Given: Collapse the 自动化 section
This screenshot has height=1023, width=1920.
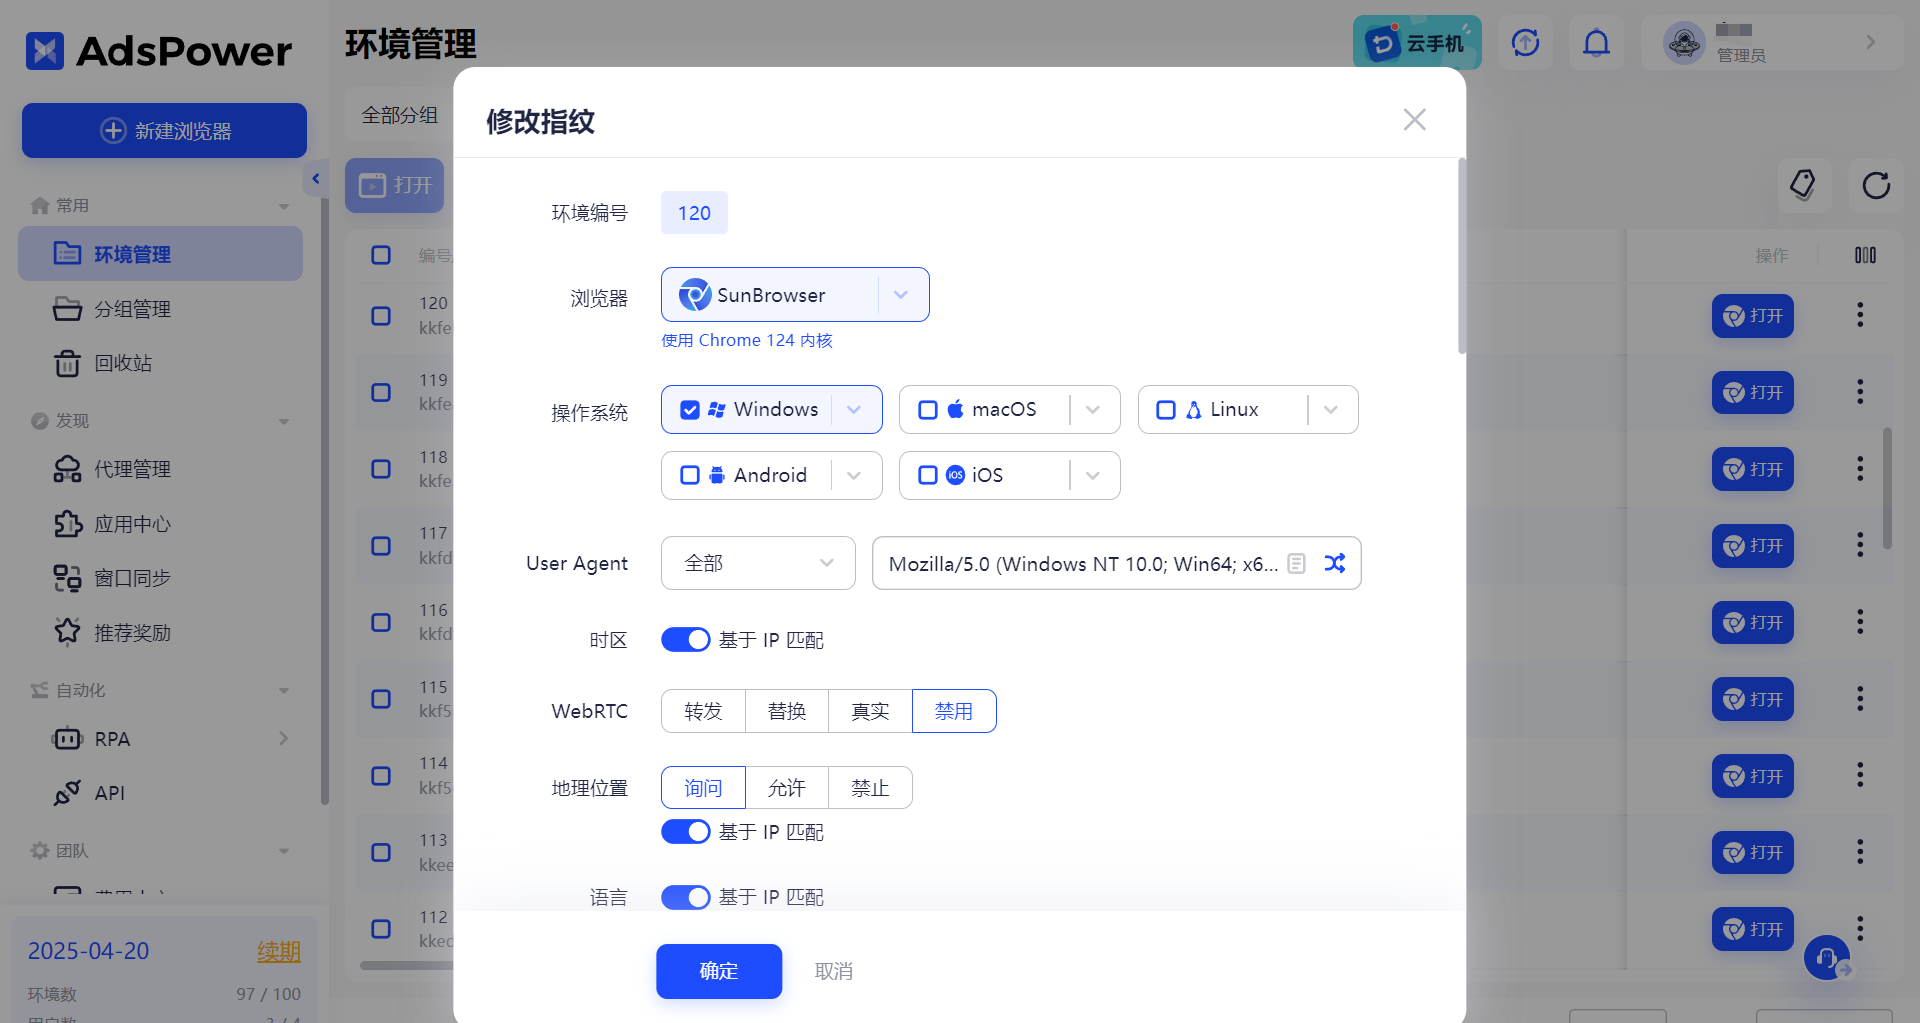Looking at the screenshot, I should 284,690.
